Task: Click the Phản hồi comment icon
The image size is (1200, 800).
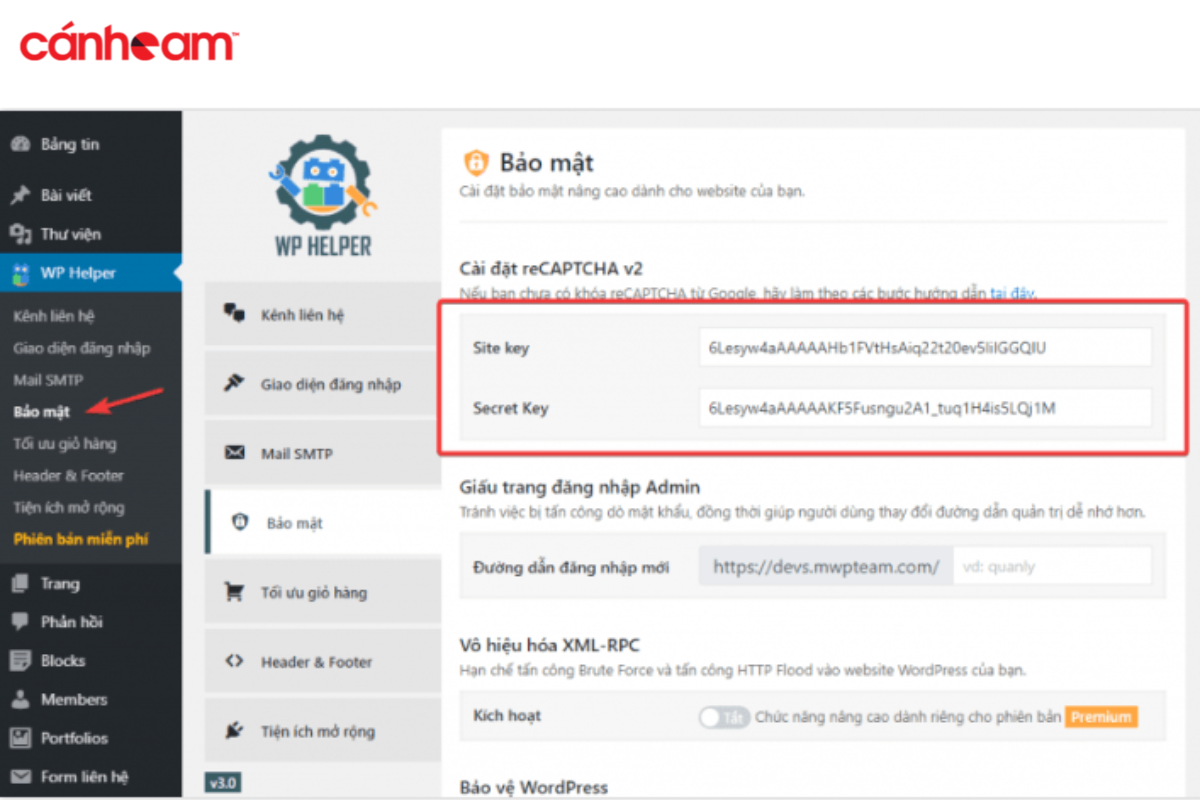Action: pyautogui.click(x=20, y=622)
